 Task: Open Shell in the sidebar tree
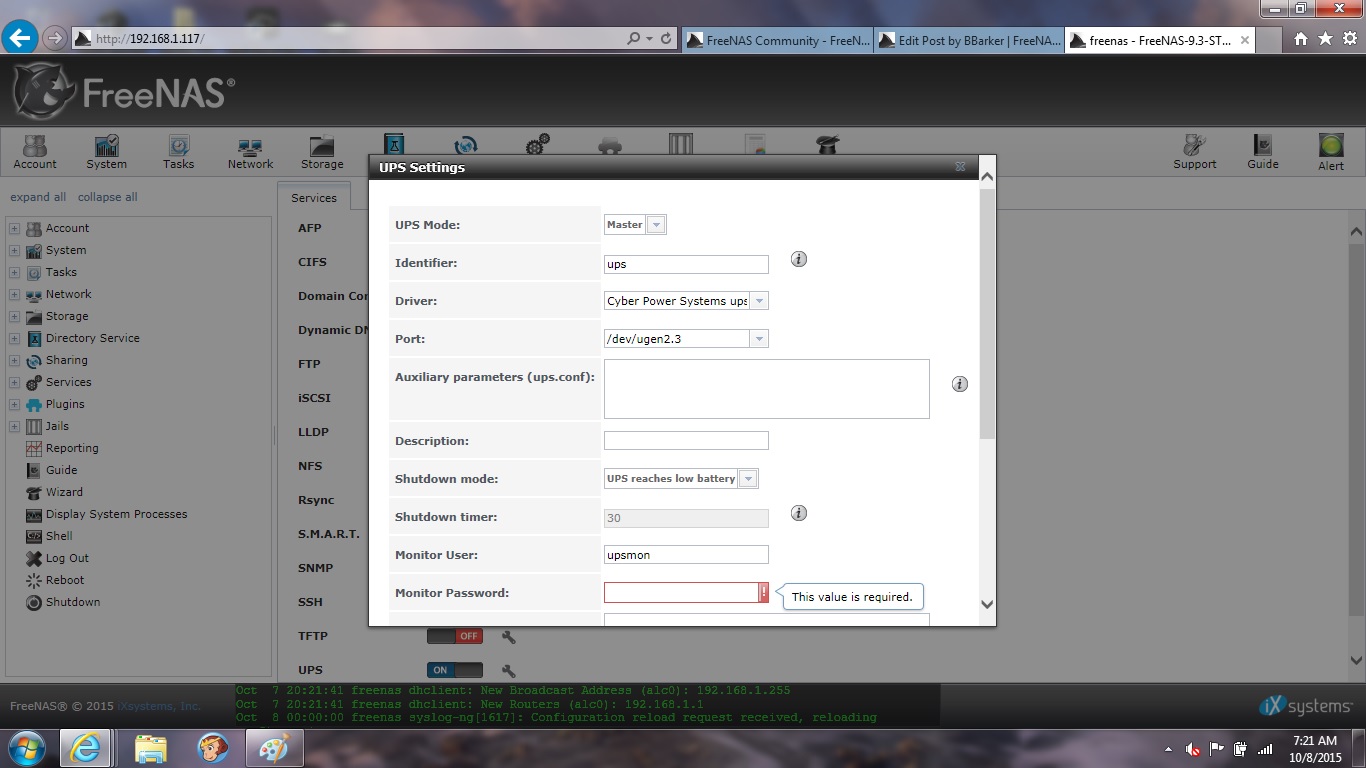point(59,536)
